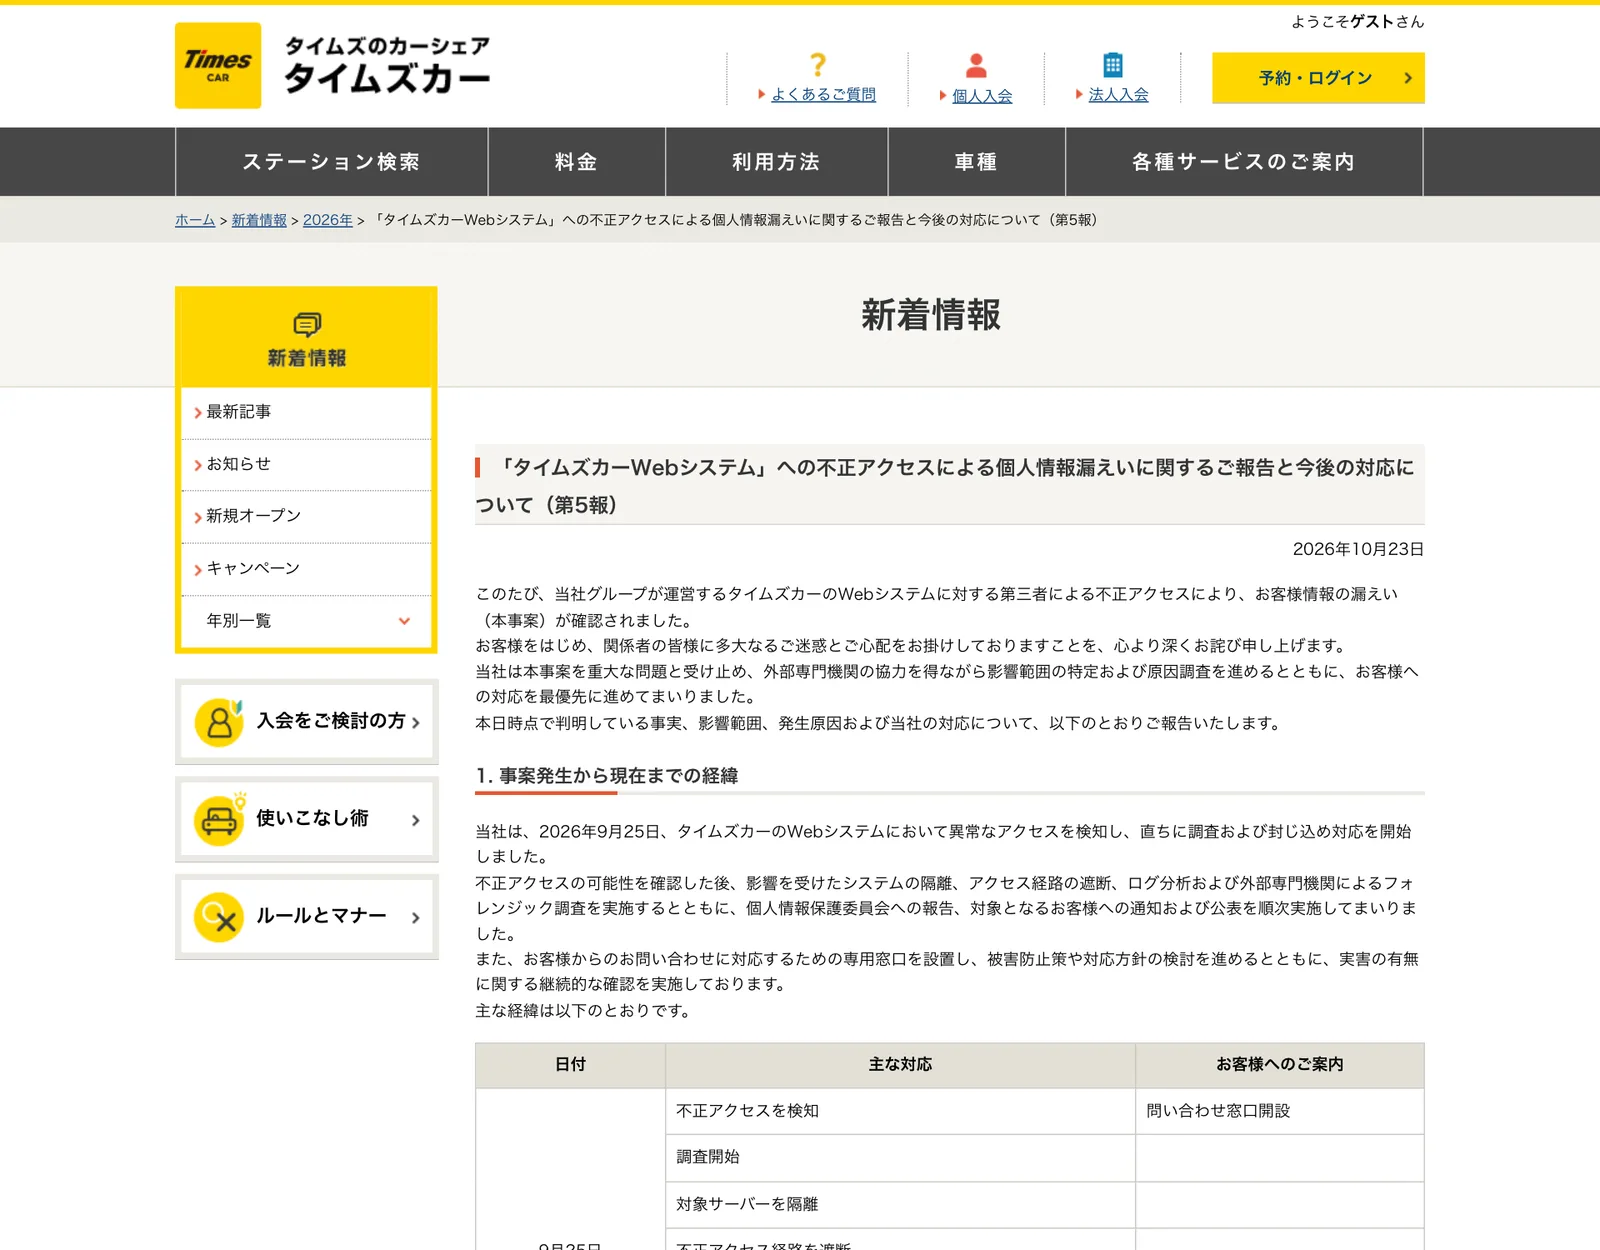This screenshot has width=1600, height=1250.
Task: Open the 入会をご検討の方 banner
Action: (x=307, y=722)
